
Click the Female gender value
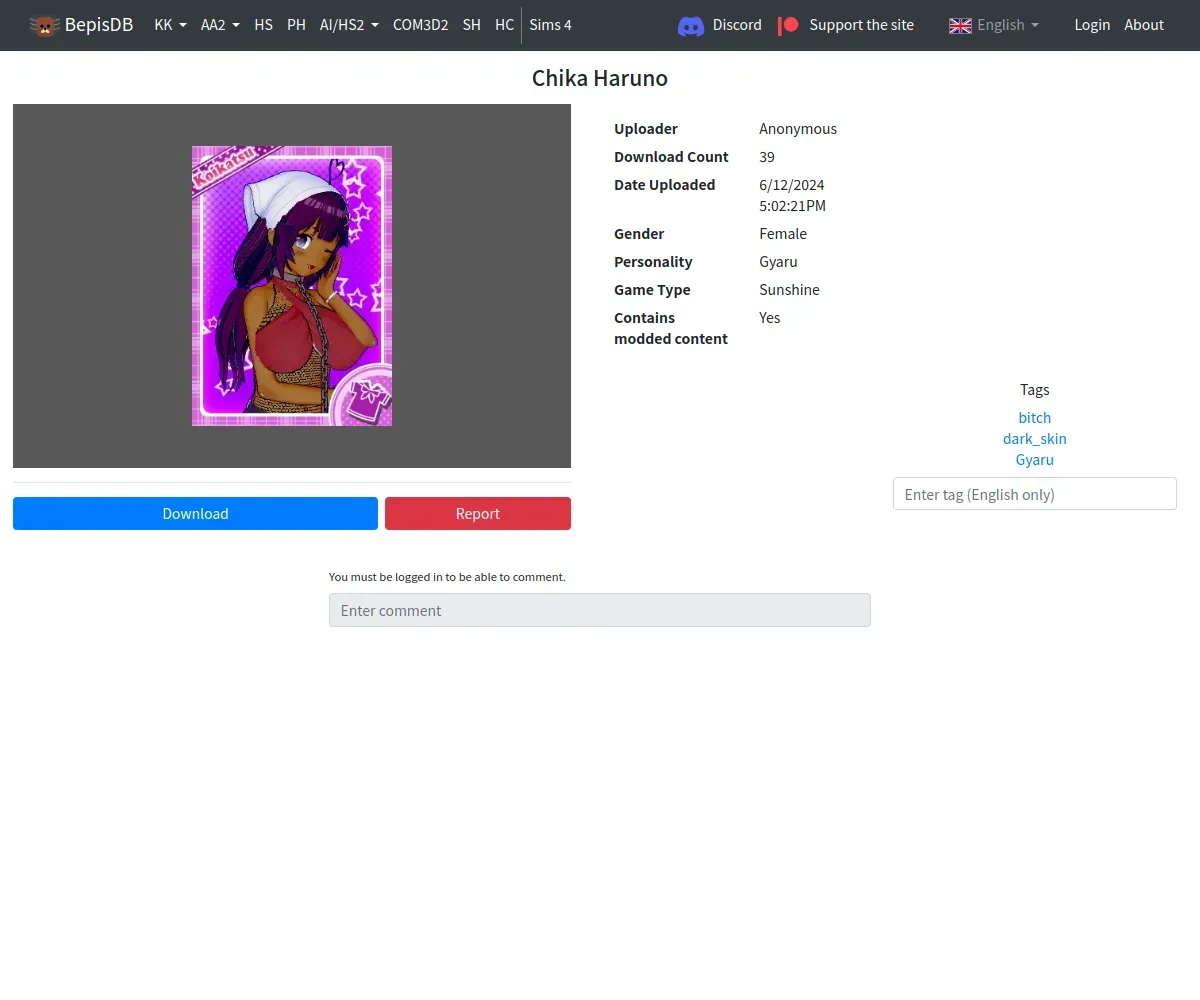(783, 234)
